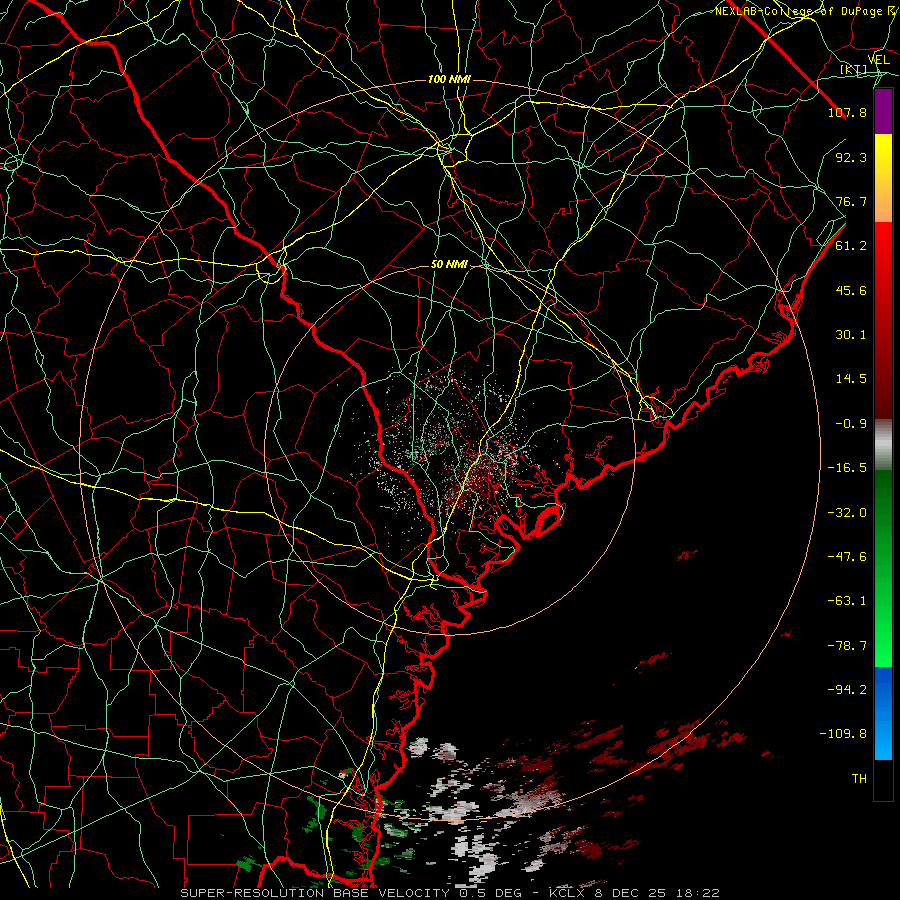
Task: Click the -94.2 scale label
Action: (847, 690)
